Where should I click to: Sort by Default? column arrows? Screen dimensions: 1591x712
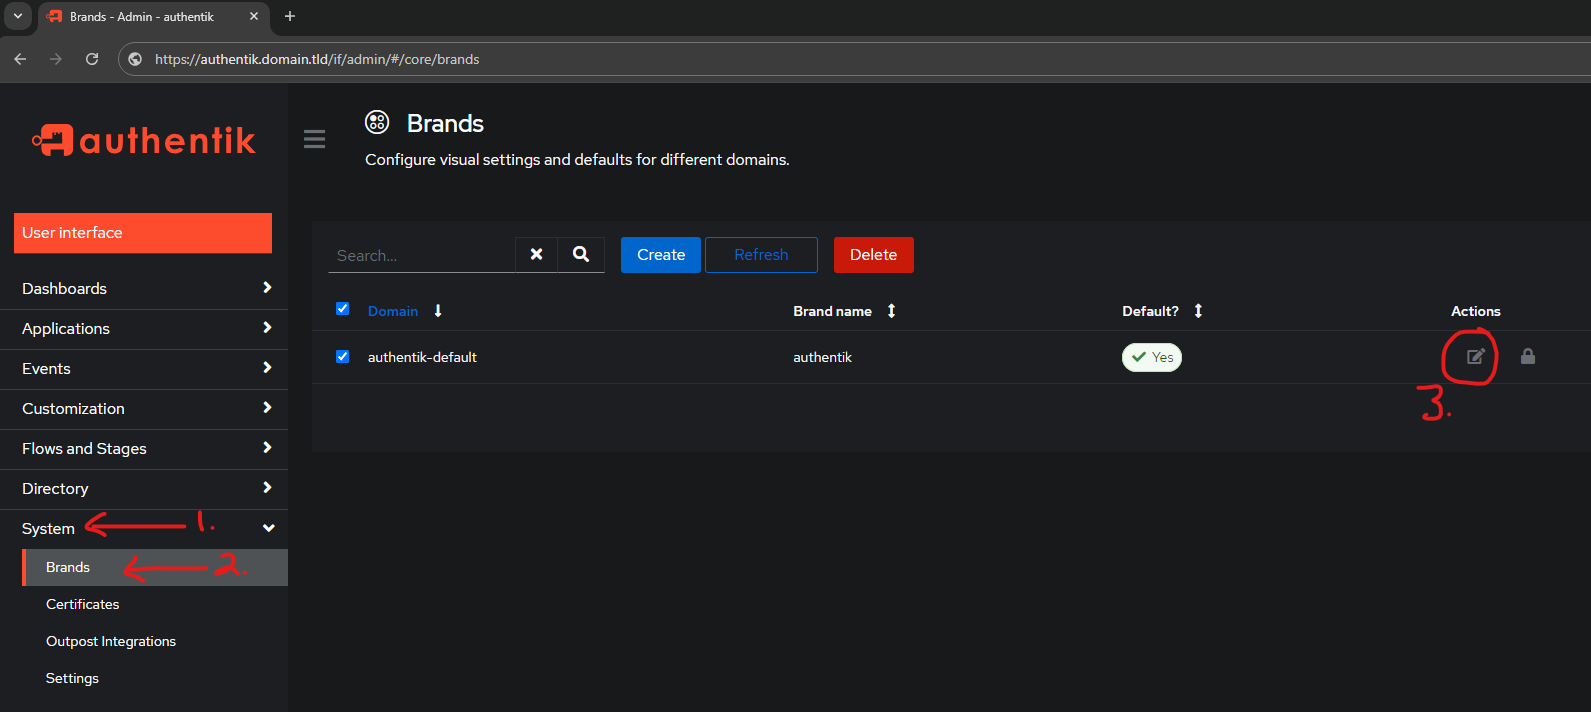coord(1198,311)
